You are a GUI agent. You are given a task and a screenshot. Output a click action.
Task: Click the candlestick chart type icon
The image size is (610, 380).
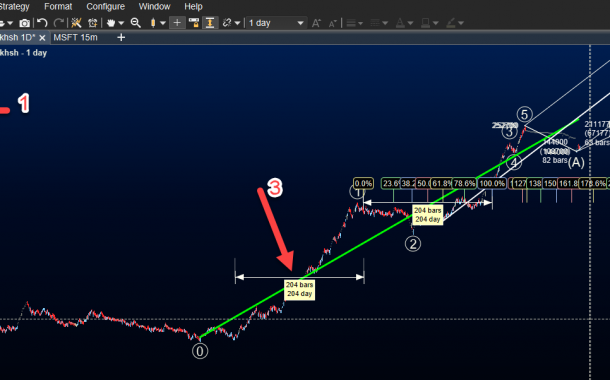point(153,23)
